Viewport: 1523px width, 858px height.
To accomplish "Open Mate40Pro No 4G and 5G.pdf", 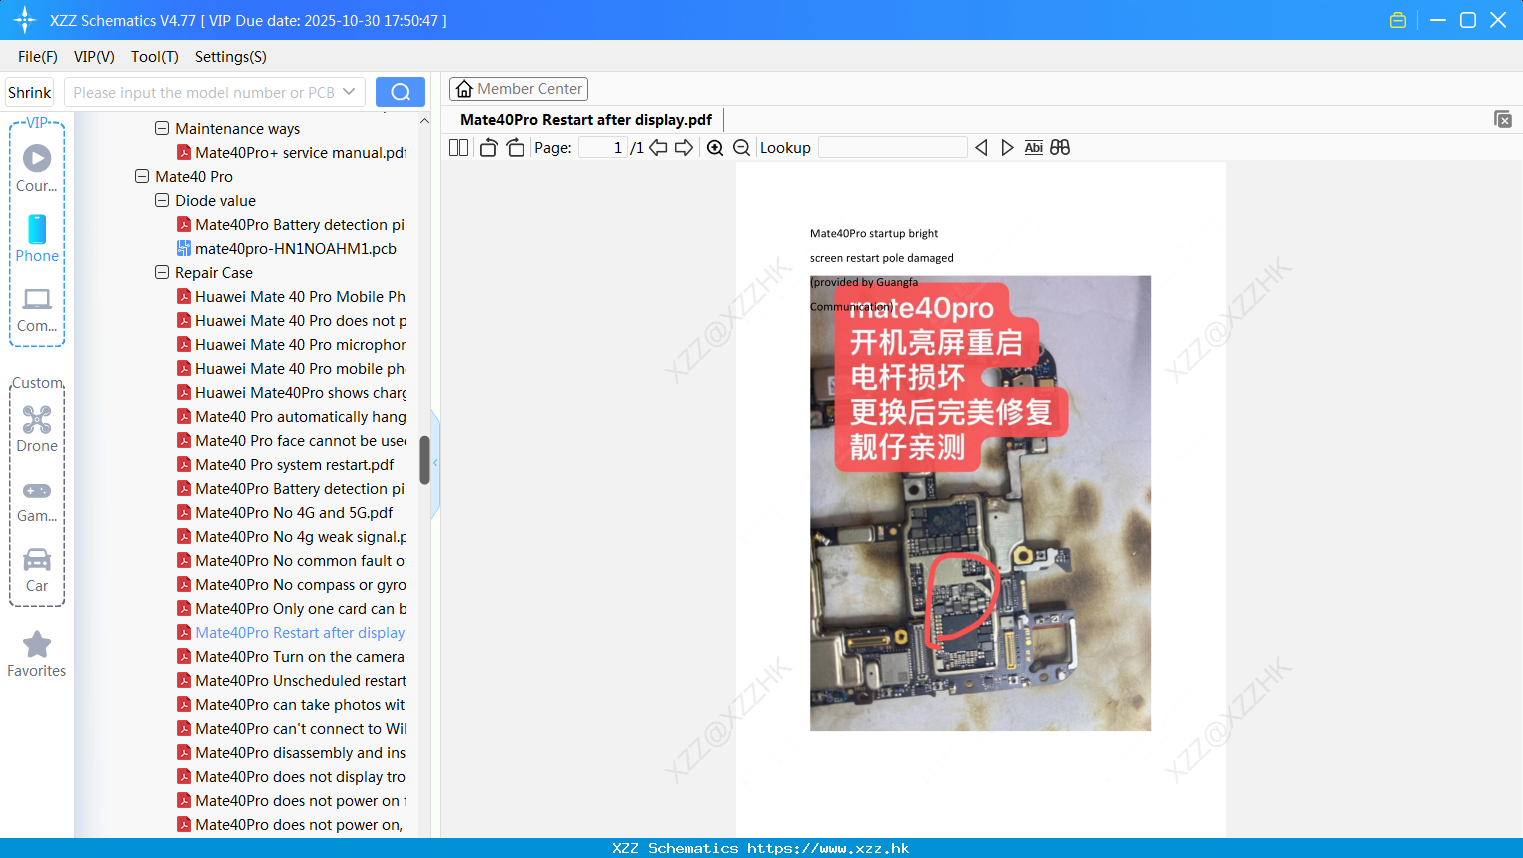I will pyautogui.click(x=285, y=512).
